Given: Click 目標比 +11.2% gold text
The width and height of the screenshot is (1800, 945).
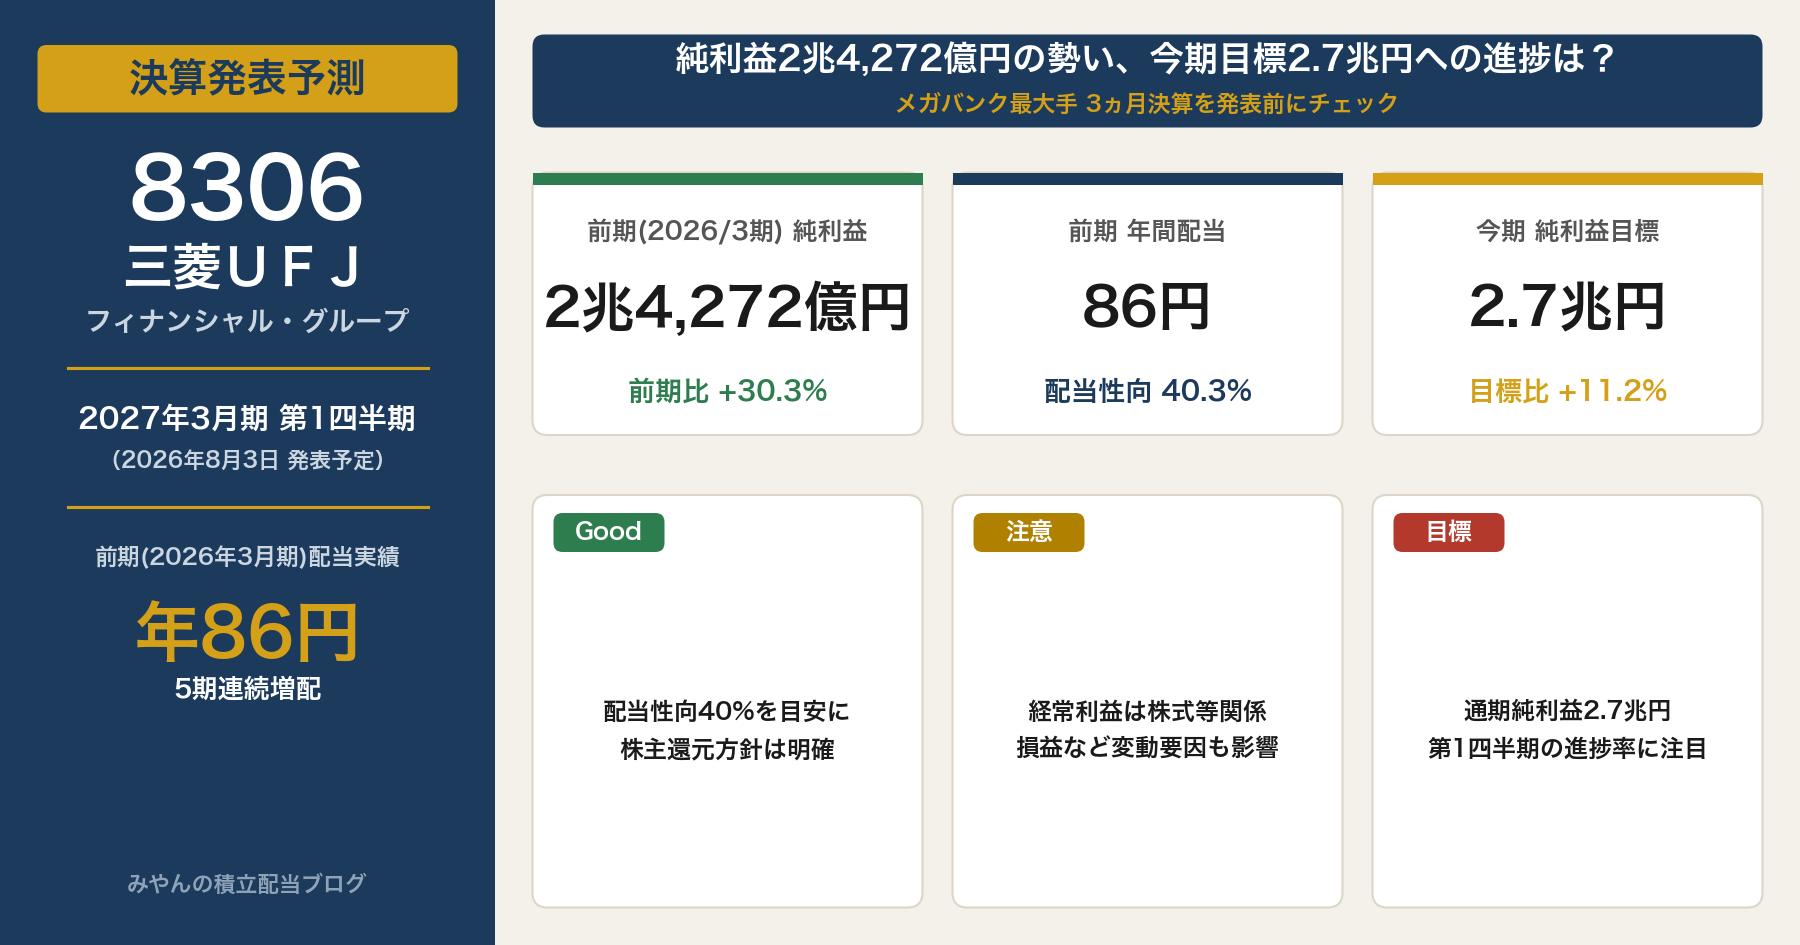Looking at the screenshot, I should click(x=1567, y=391).
